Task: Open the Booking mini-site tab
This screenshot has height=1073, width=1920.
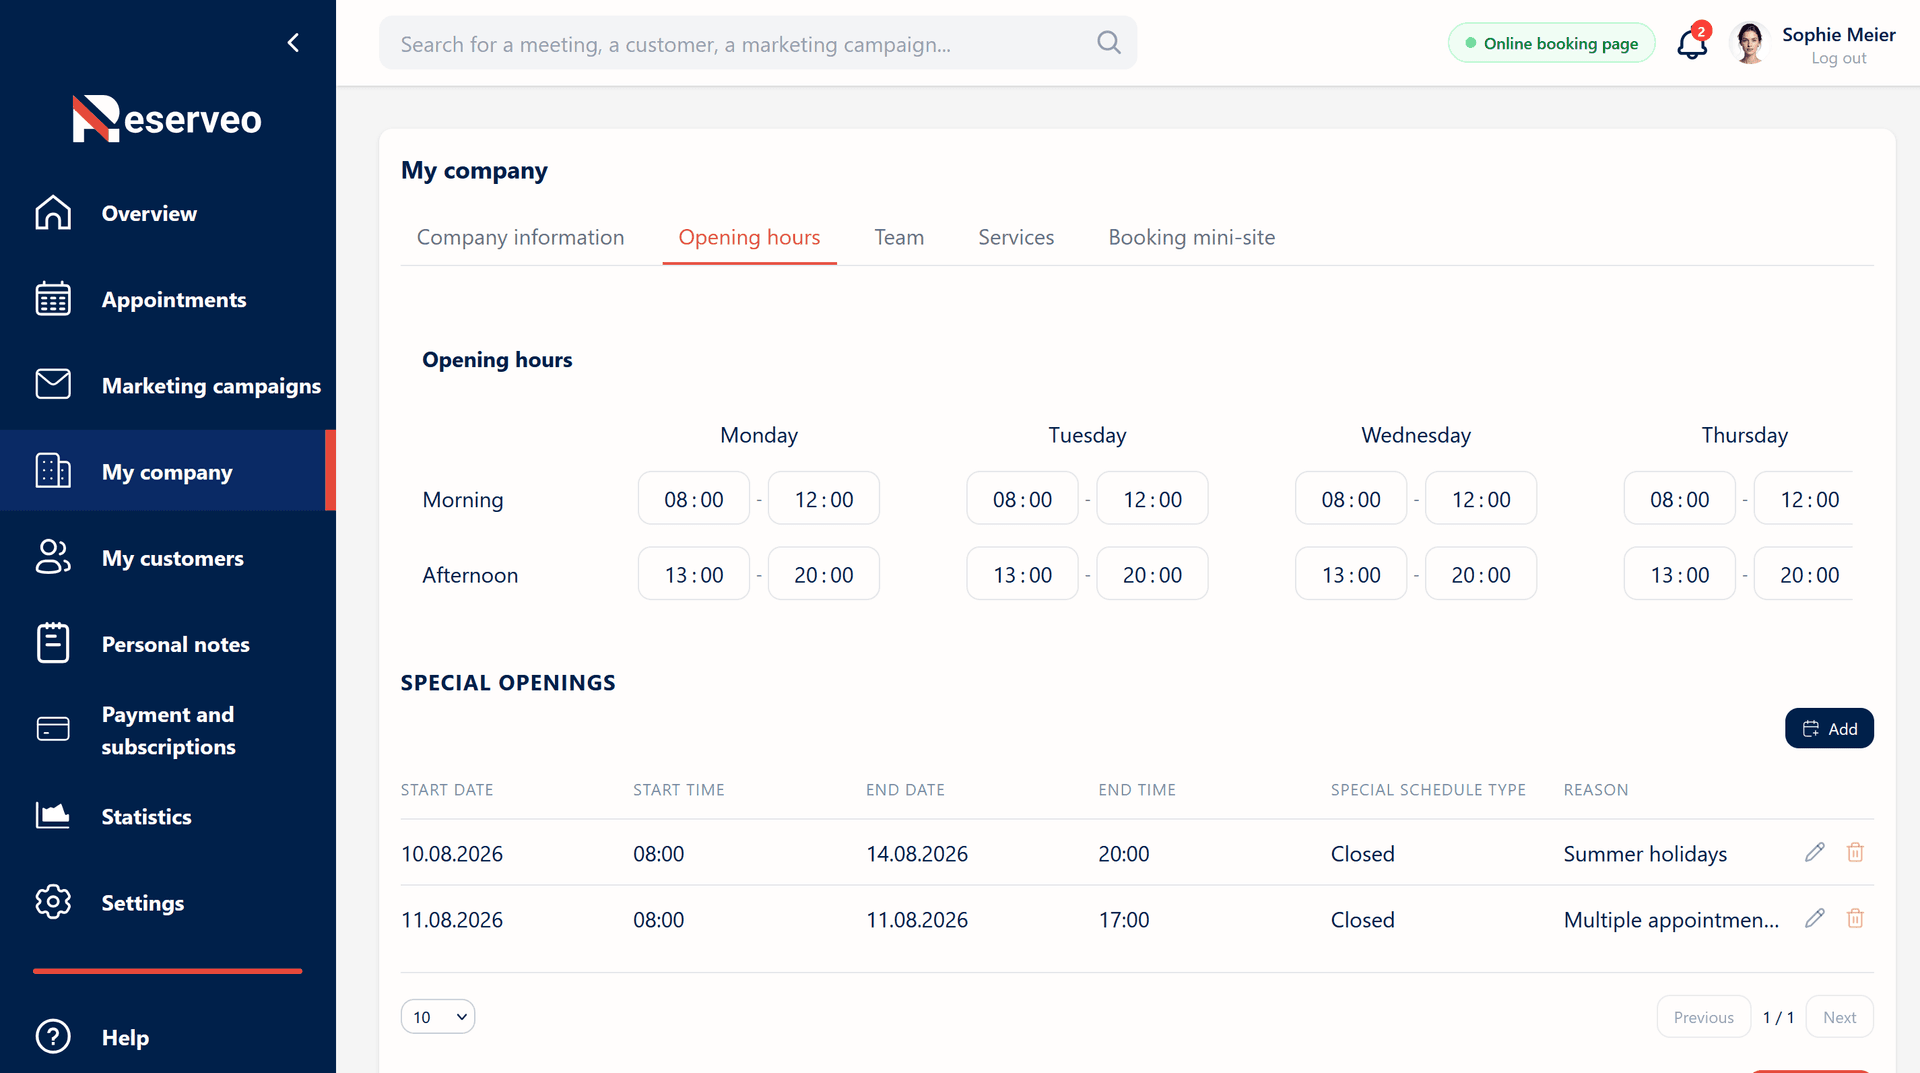Action: point(1191,238)
